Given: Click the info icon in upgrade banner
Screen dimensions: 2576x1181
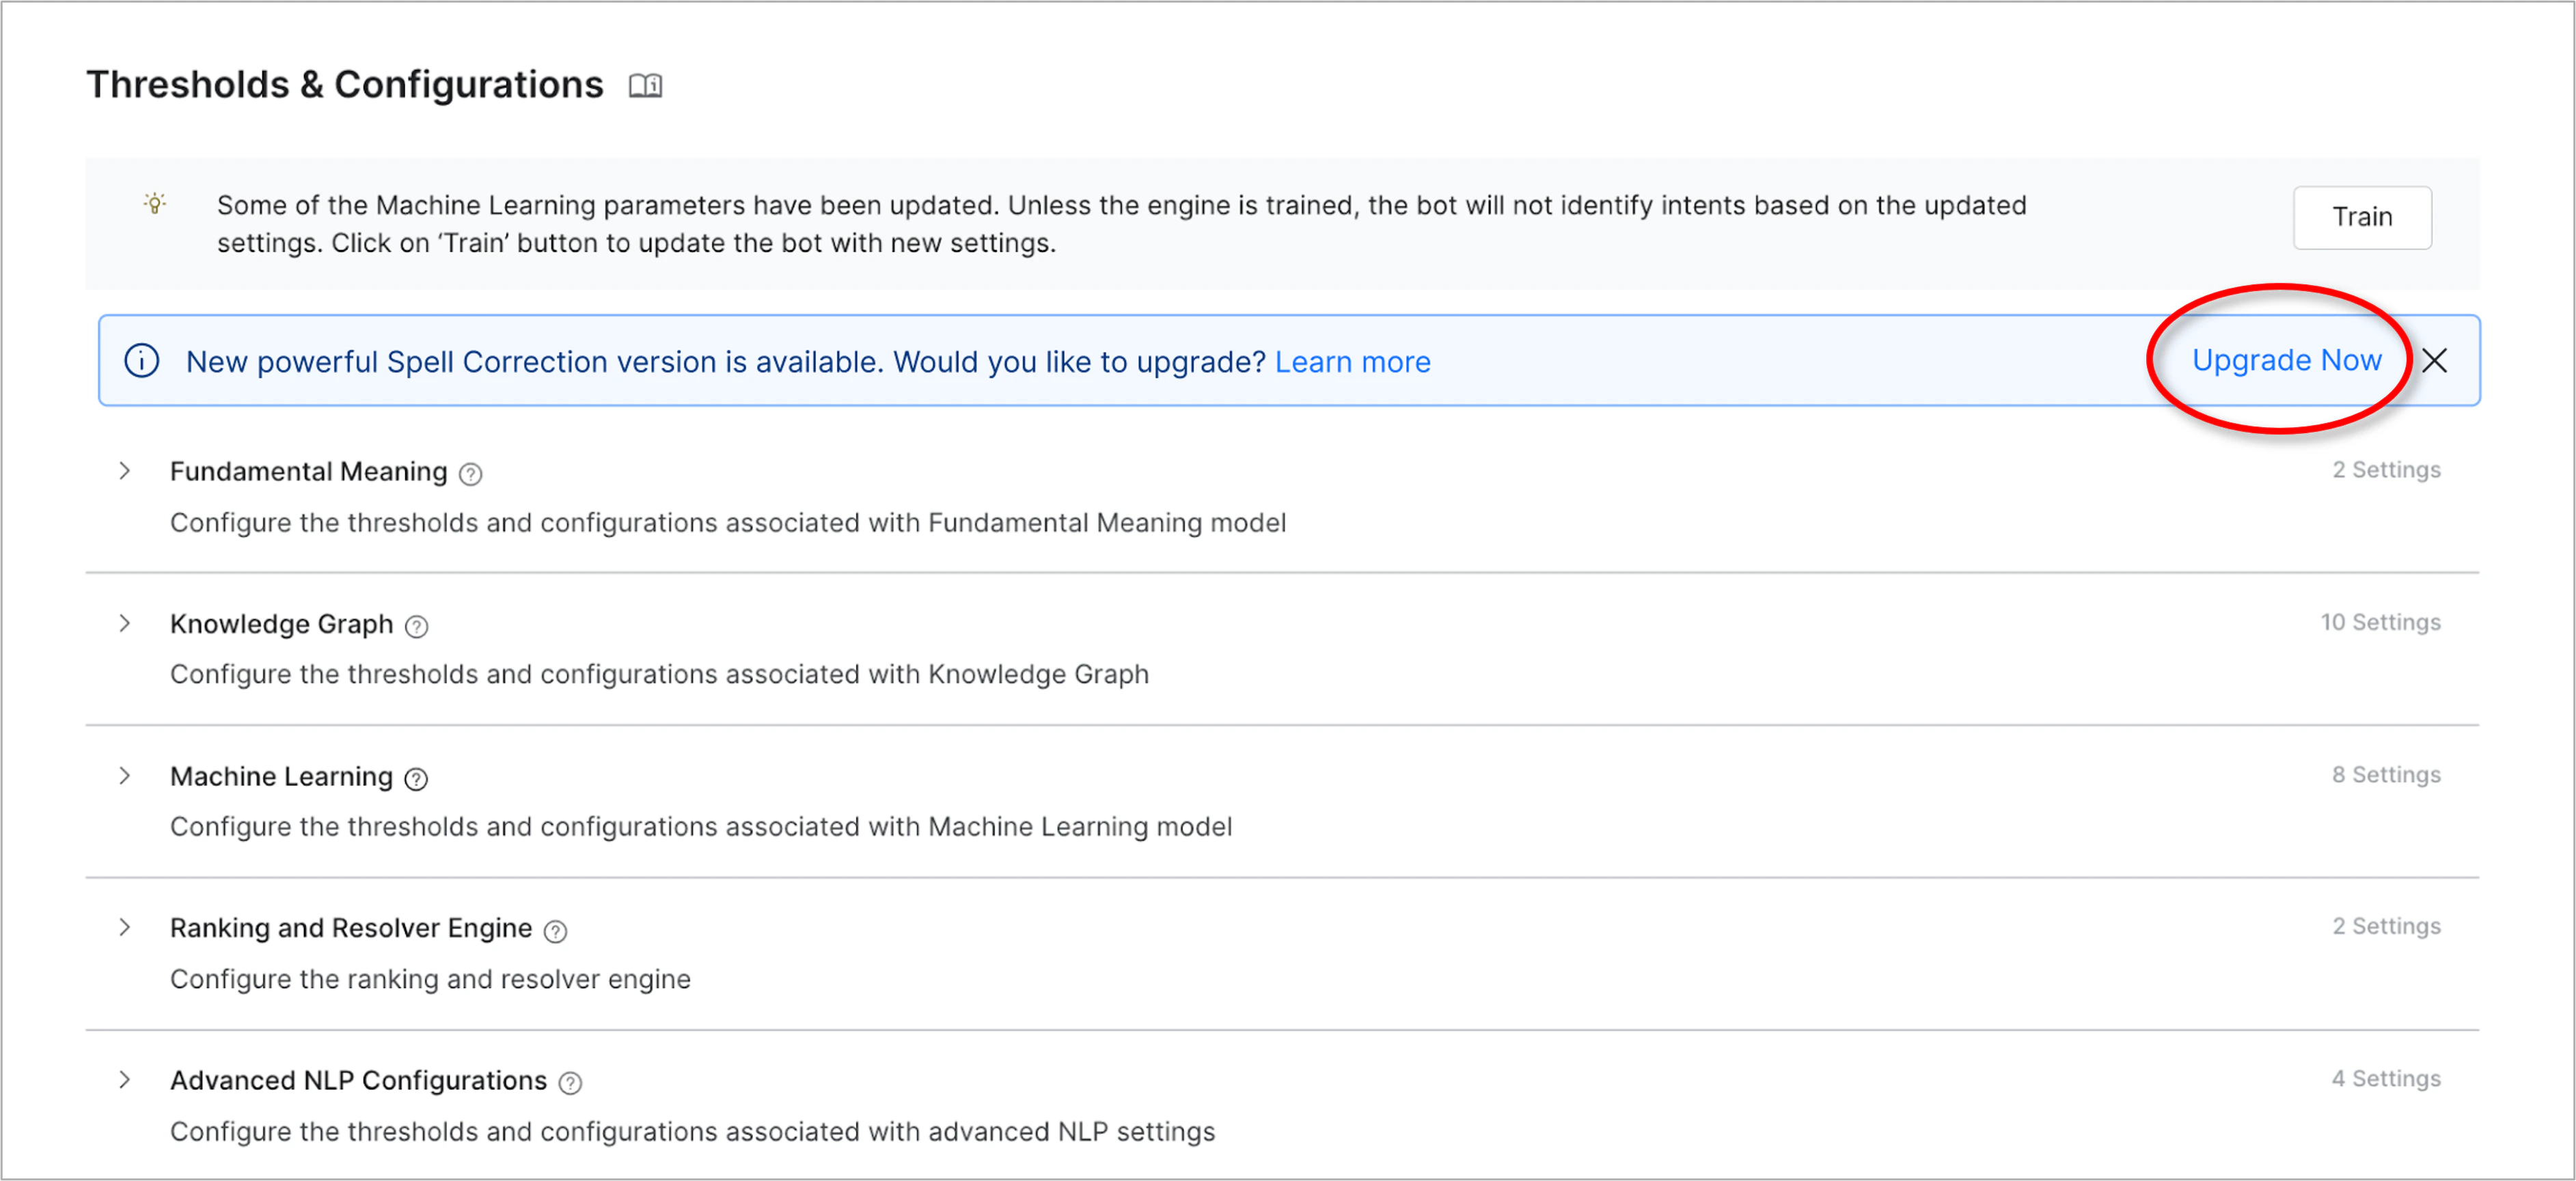Looking at the screenshot, I should pos(142,360).
